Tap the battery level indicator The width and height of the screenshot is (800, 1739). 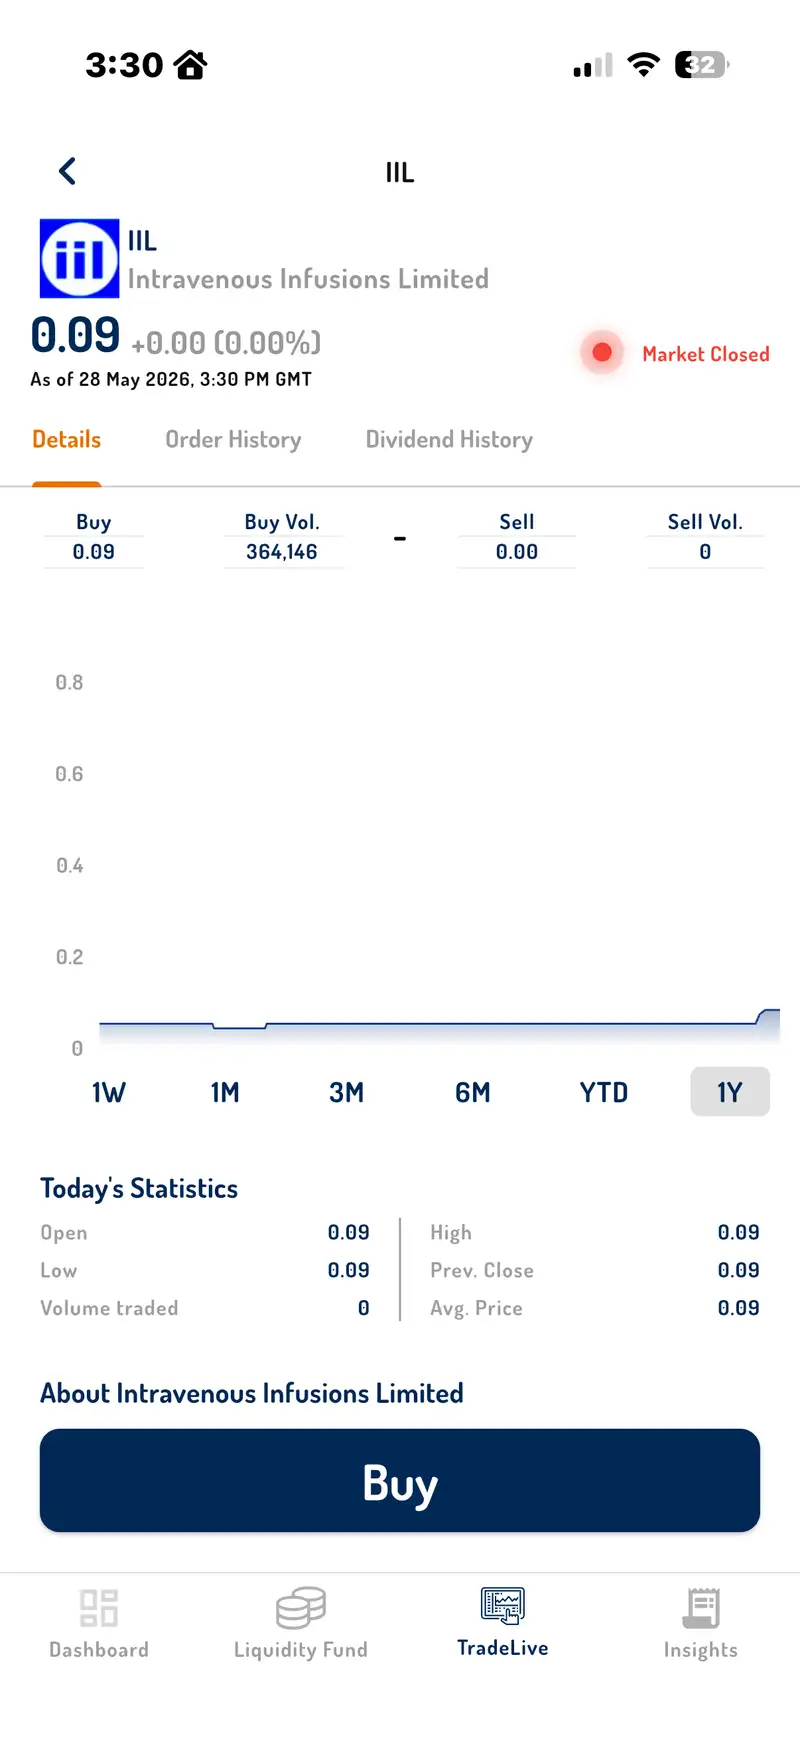coord(702,65)
